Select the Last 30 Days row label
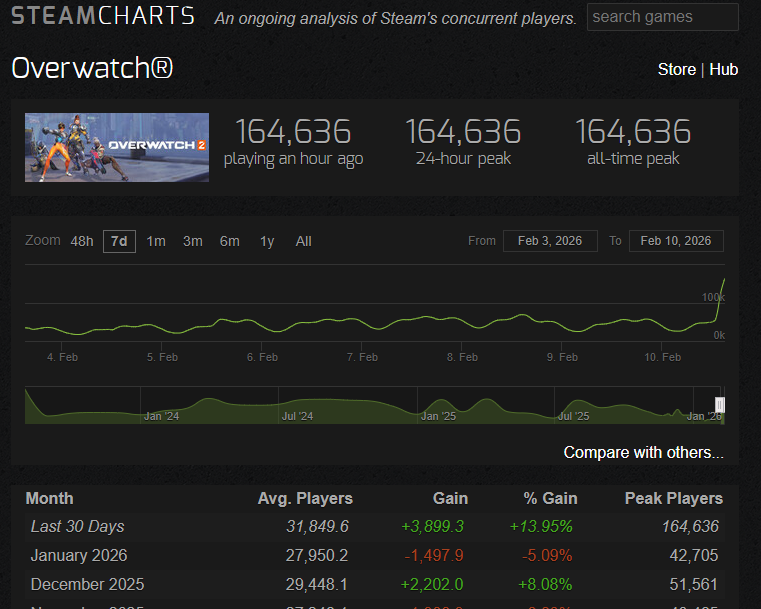 [78, 527]
